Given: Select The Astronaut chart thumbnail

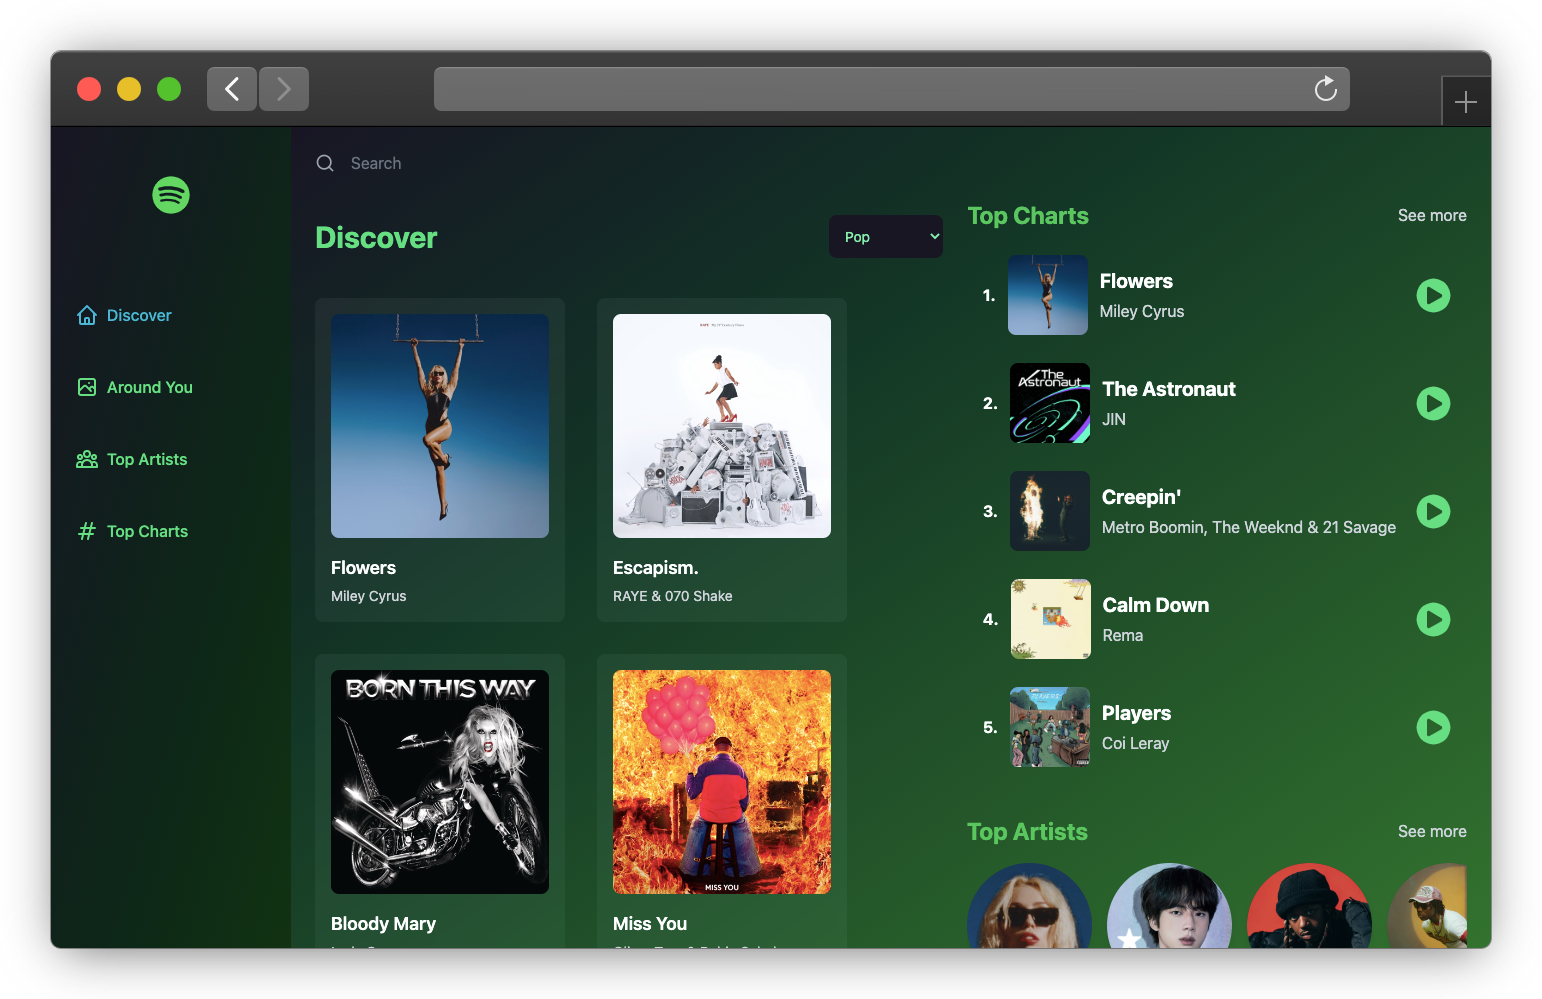Looking at the screenshot, I should tap(1050, 403).
